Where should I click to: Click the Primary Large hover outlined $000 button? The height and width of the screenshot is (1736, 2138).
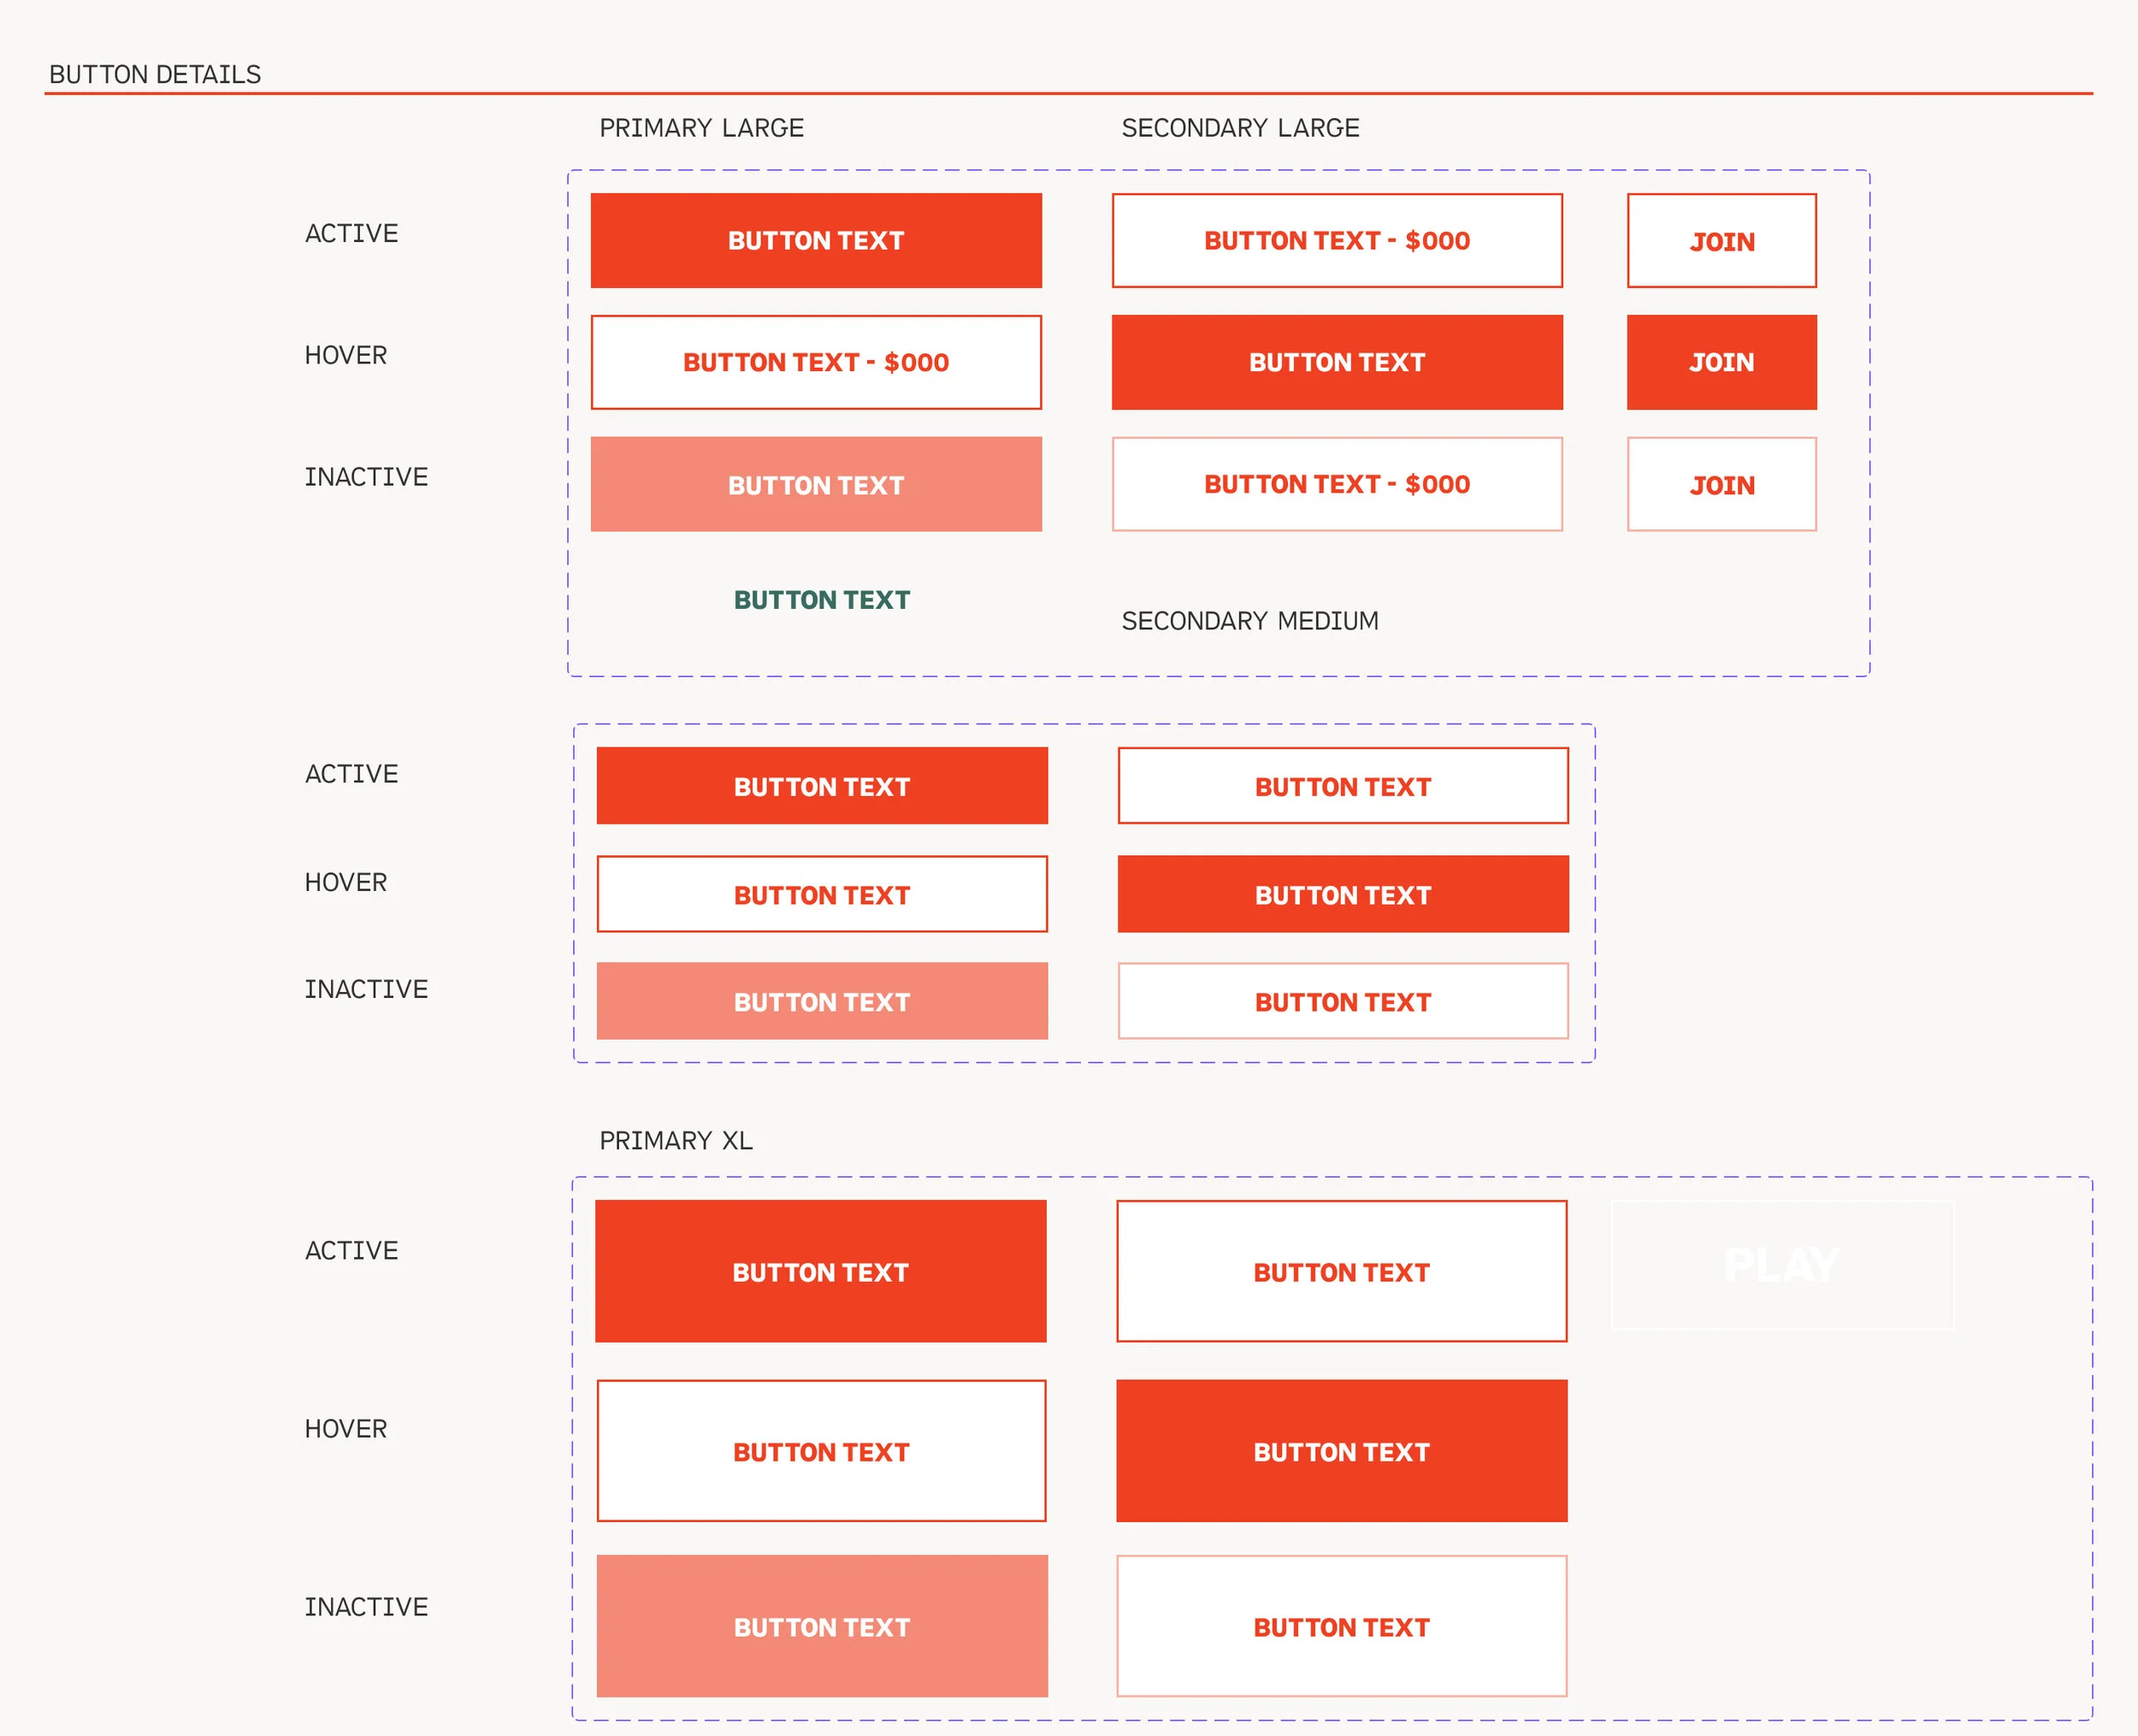point(816,362)
